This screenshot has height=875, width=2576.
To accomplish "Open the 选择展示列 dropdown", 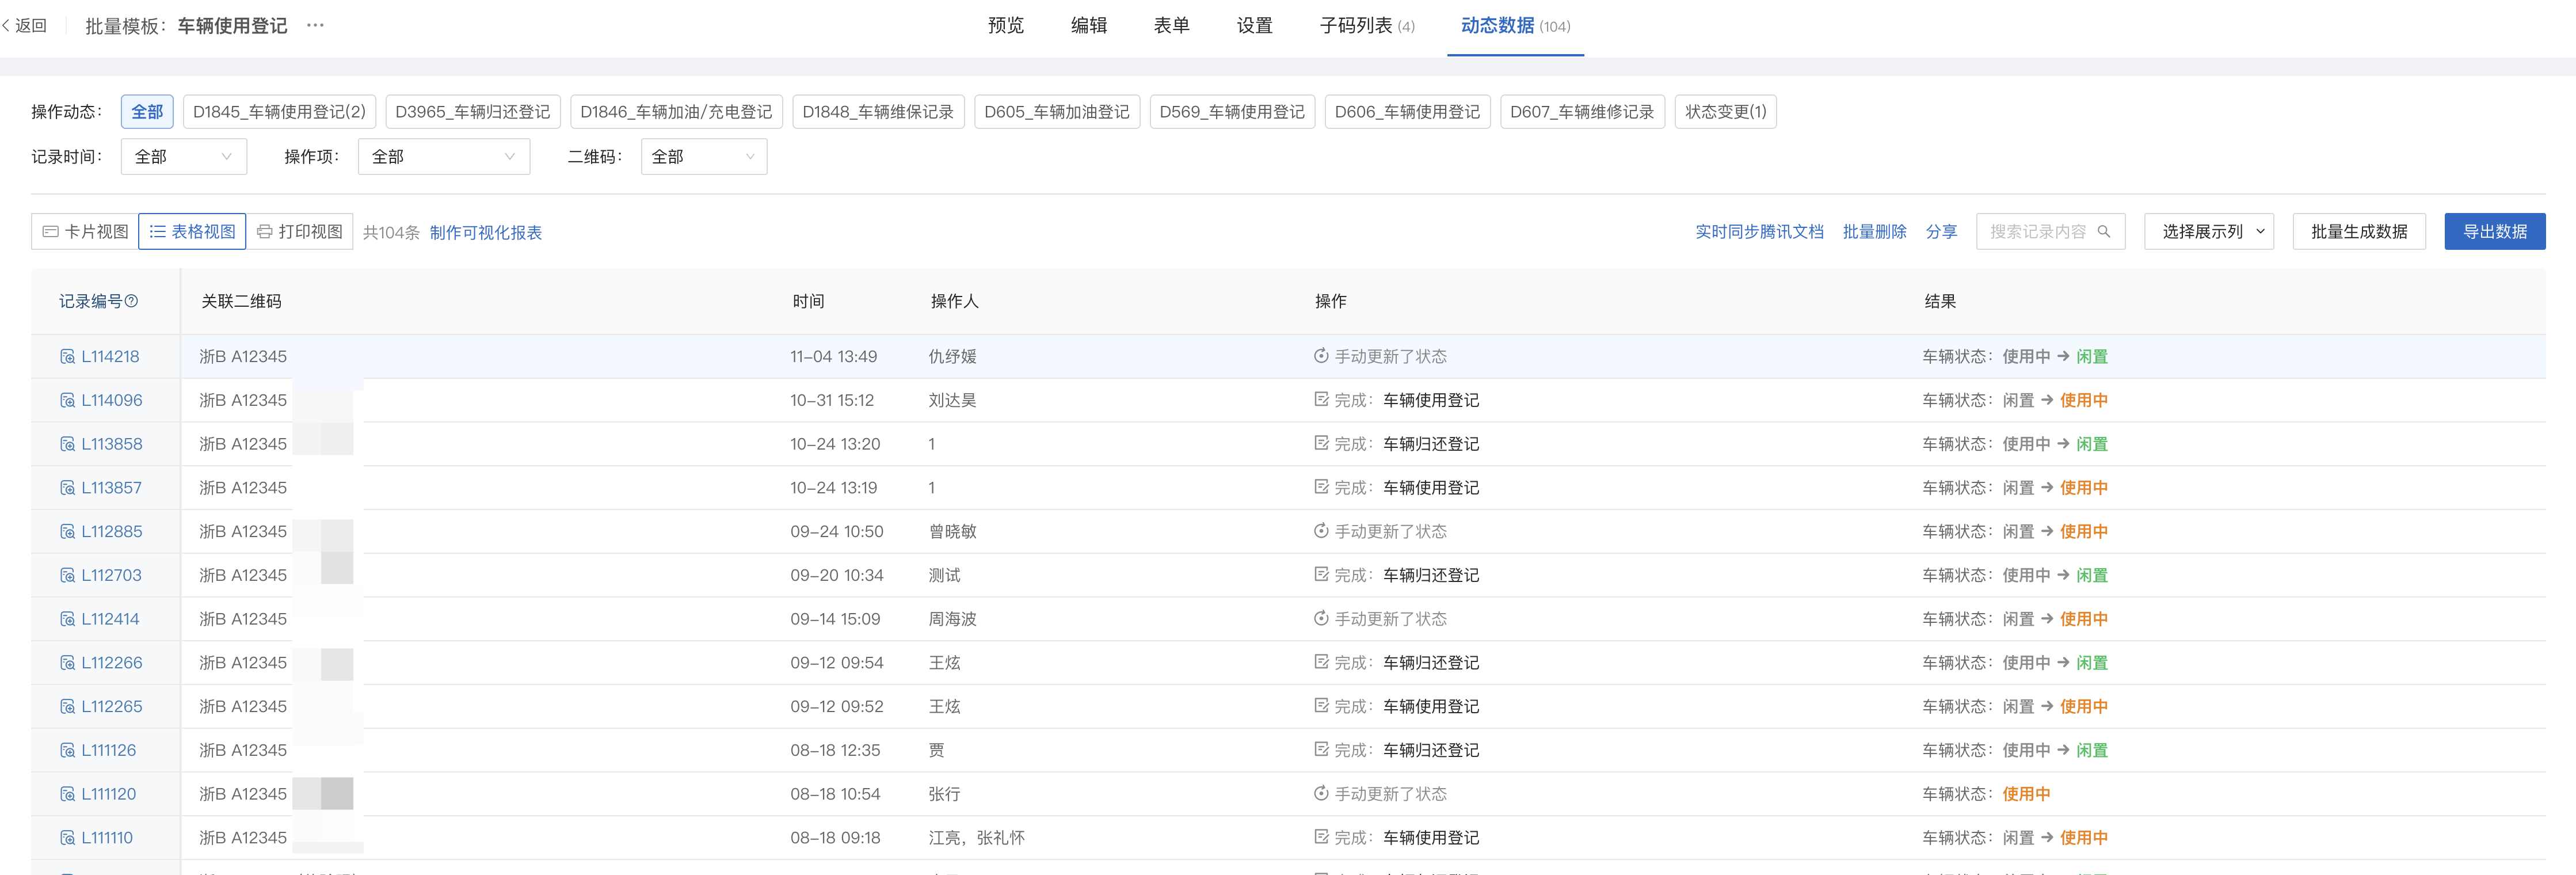I will pyautogui.click(x=2208, y=231).
